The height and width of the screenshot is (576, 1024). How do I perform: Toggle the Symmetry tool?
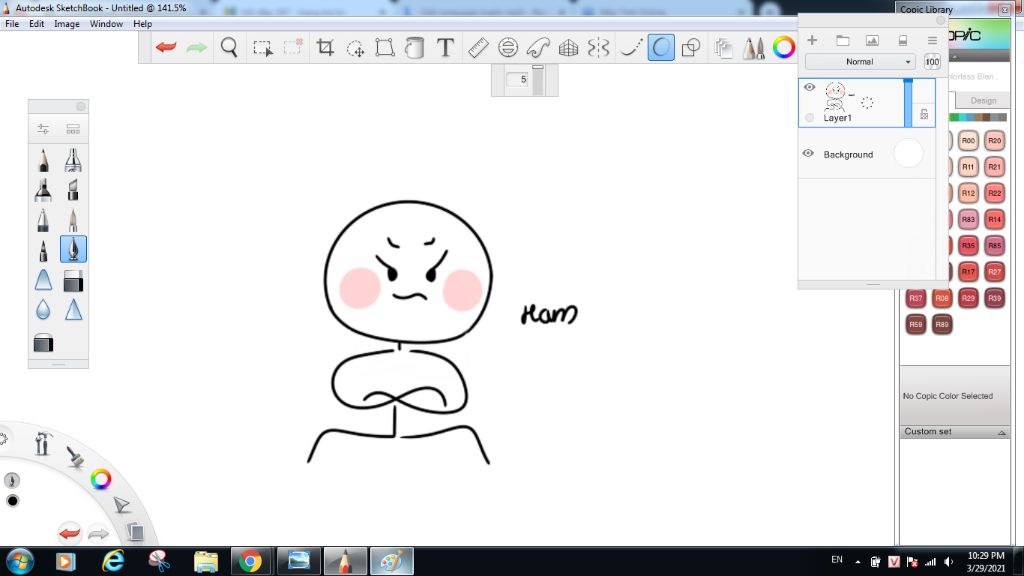[598, 48]
